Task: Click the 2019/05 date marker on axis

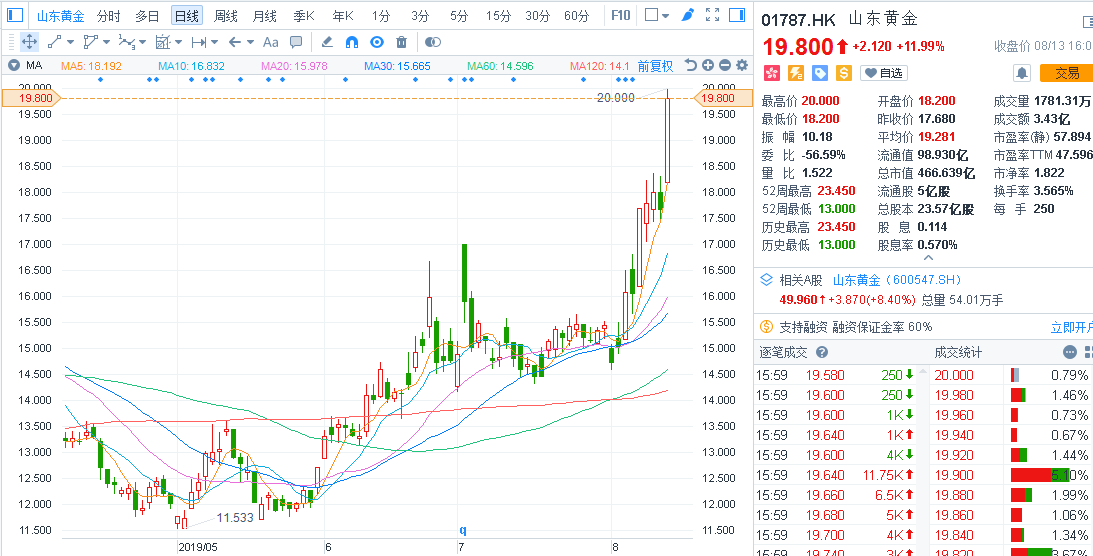Action: (x=201, y=547)
